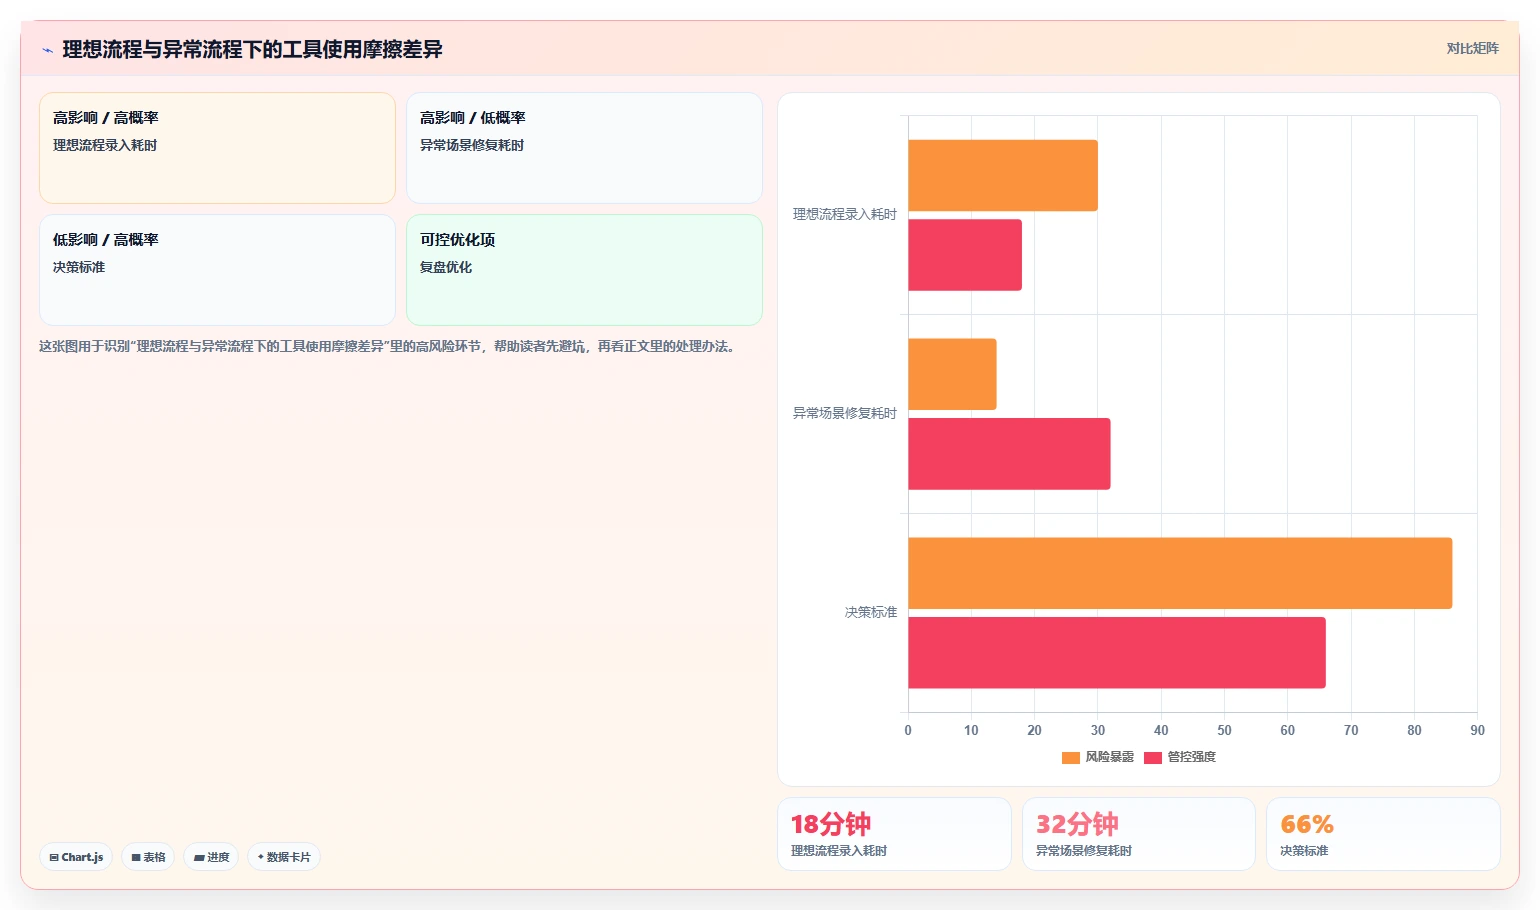
Task: Click the description paragraph under the matrix
Action: point(389,346)
